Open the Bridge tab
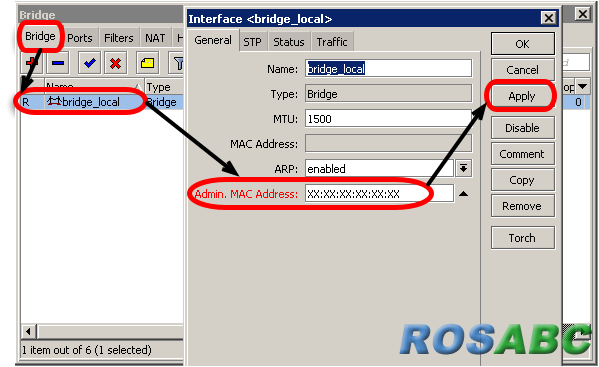This screenshot has width=599, height=367. coord(40,36)
